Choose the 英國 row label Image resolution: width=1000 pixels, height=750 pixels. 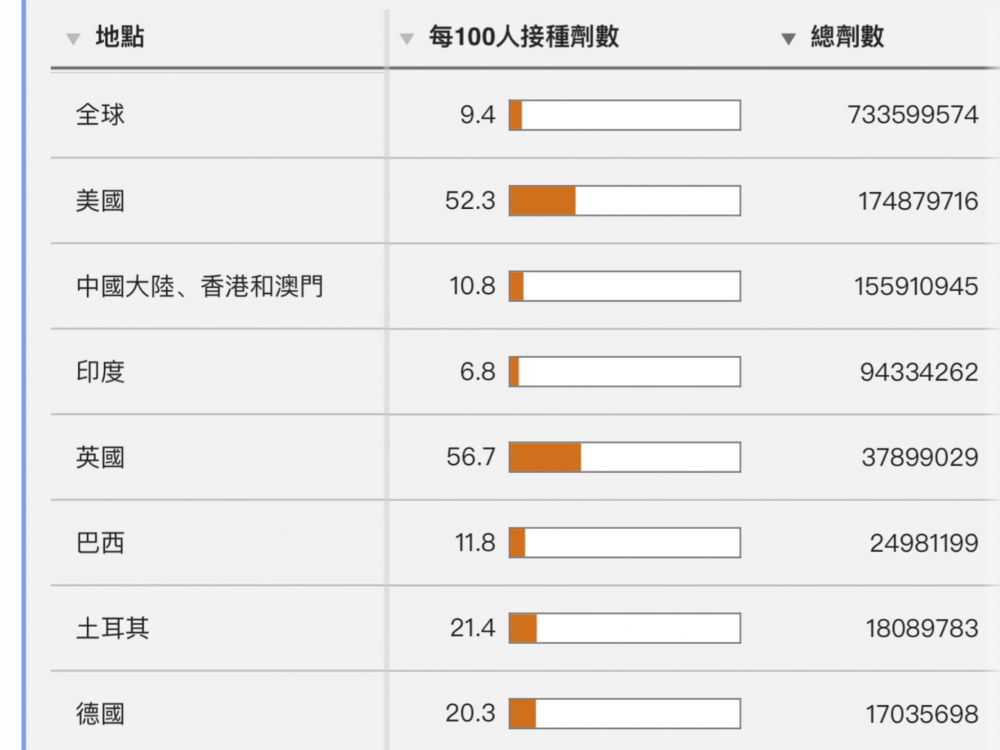point(100,458)
